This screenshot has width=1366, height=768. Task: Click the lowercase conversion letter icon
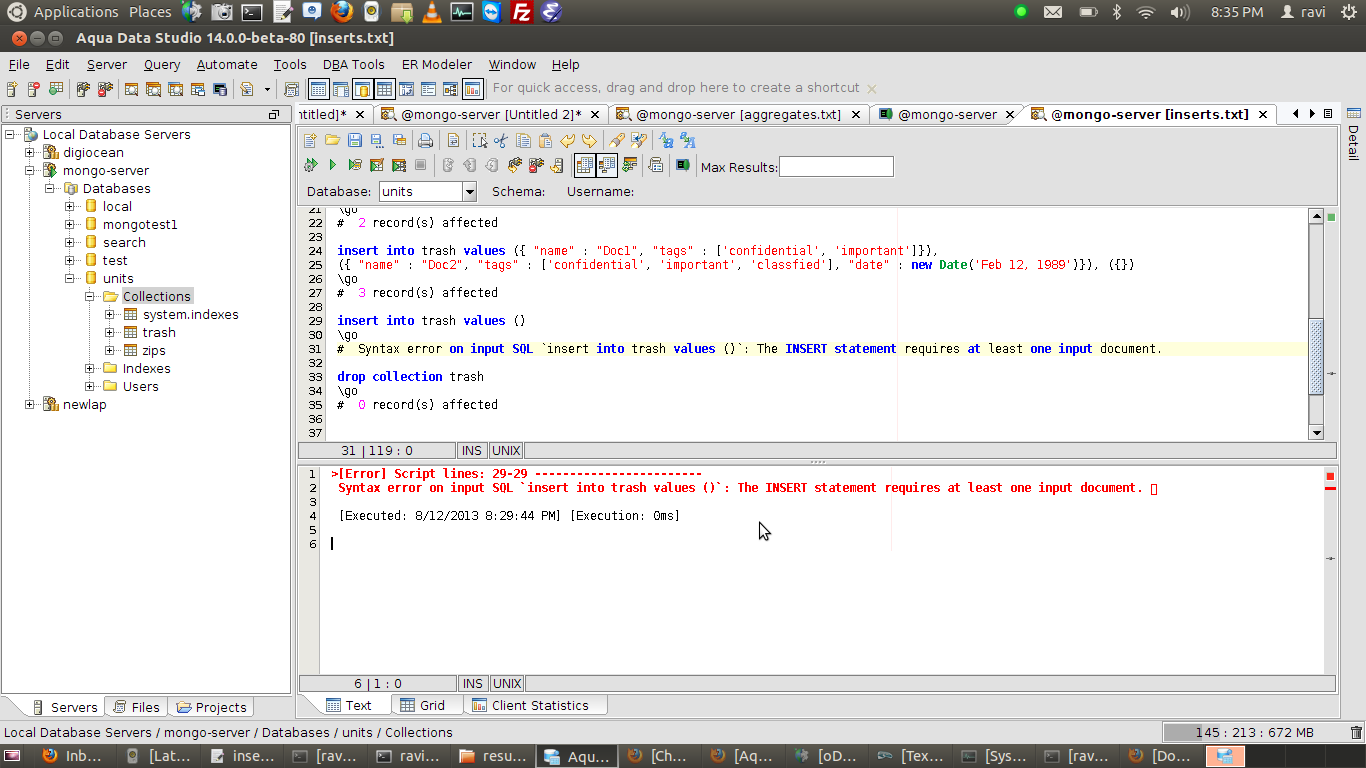(666, 140)
